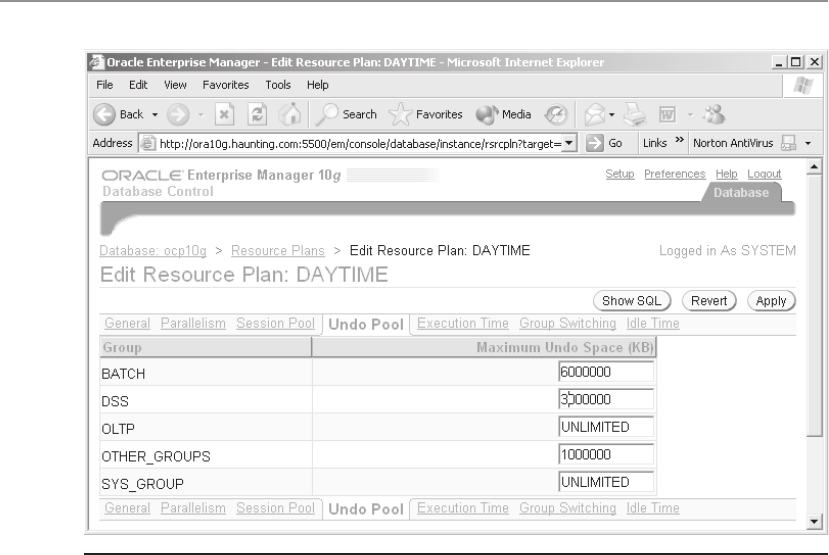This screenshot has width=829, height=555.
Task: Open the bottom Idle Time tab link
Action: (x=653, y=508)
